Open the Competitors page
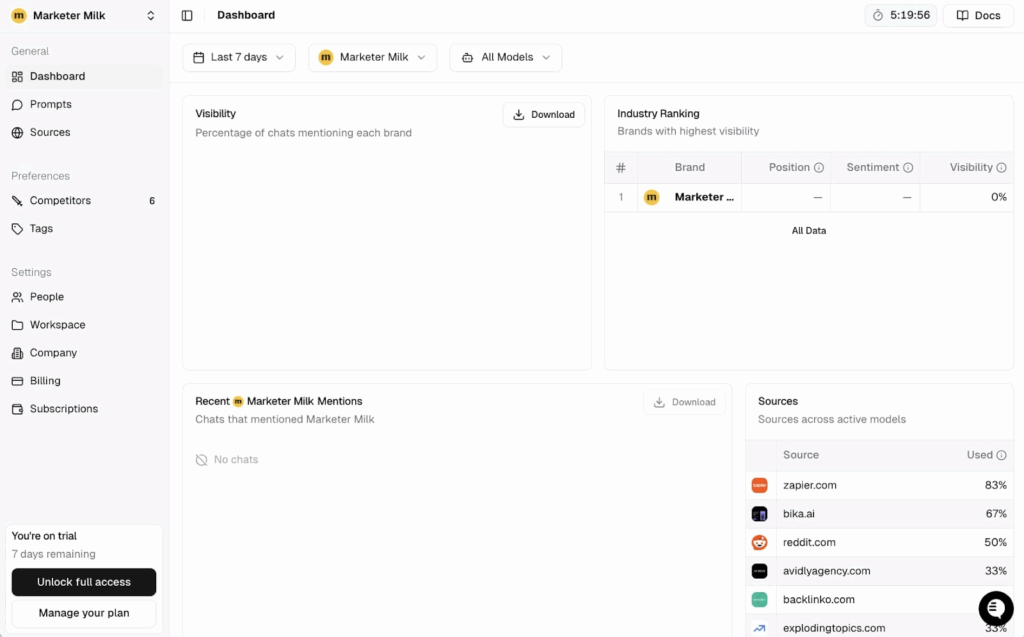Screen dimensions: 1024x637 pos(60,201)
